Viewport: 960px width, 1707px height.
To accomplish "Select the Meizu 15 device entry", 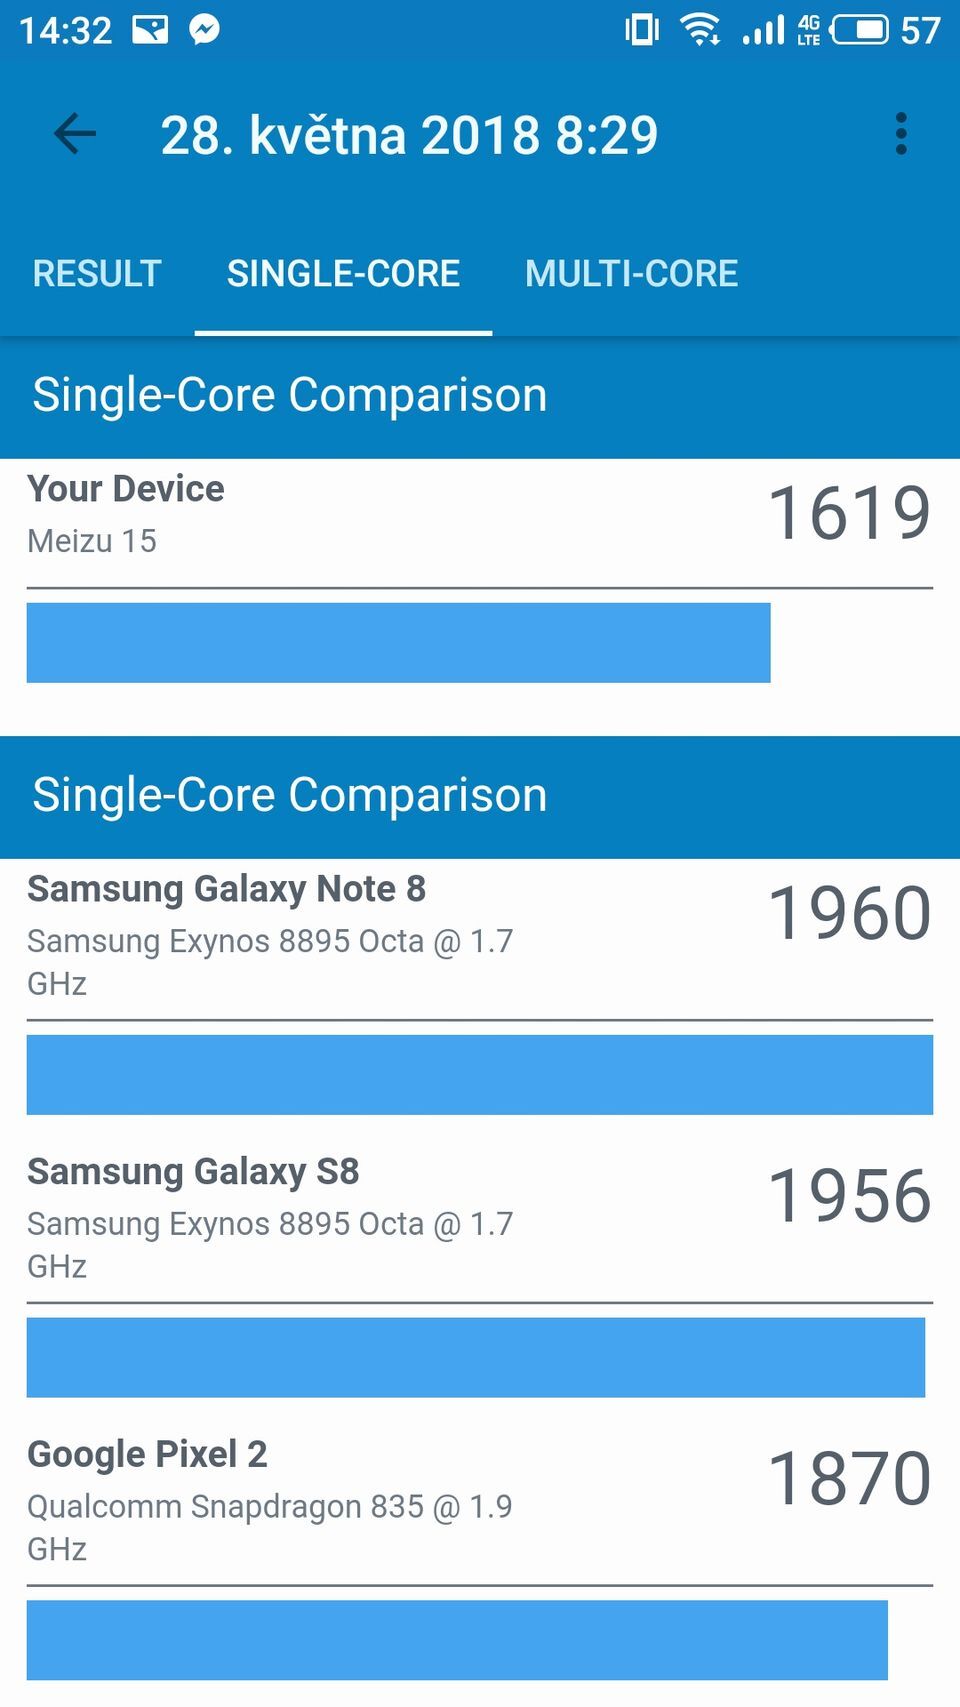I will [x=91, y=541].
